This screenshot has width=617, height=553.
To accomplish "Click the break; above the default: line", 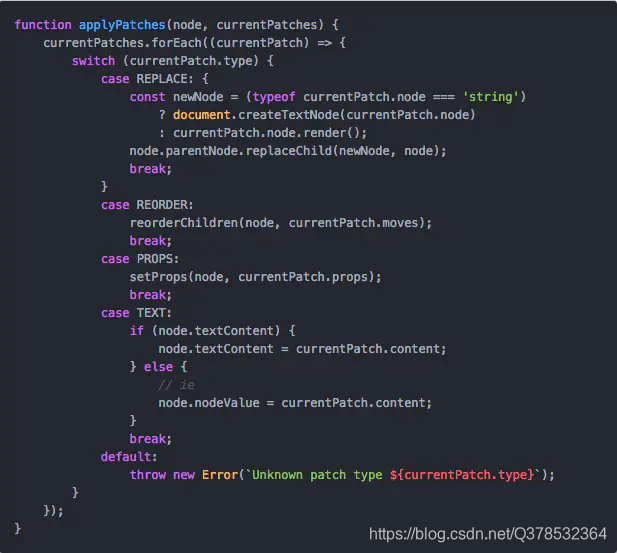I will (151, 439).
